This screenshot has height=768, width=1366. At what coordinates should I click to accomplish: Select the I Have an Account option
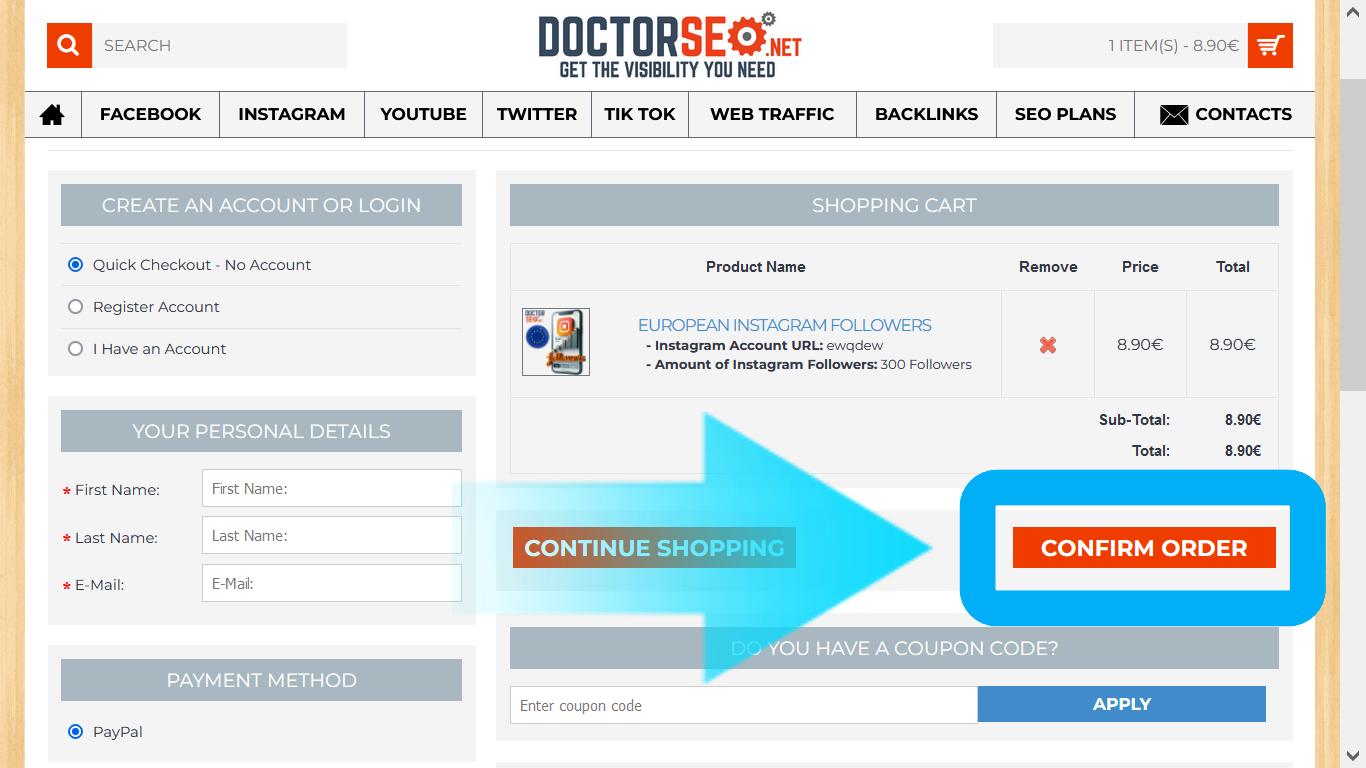(x=75, y=349)
